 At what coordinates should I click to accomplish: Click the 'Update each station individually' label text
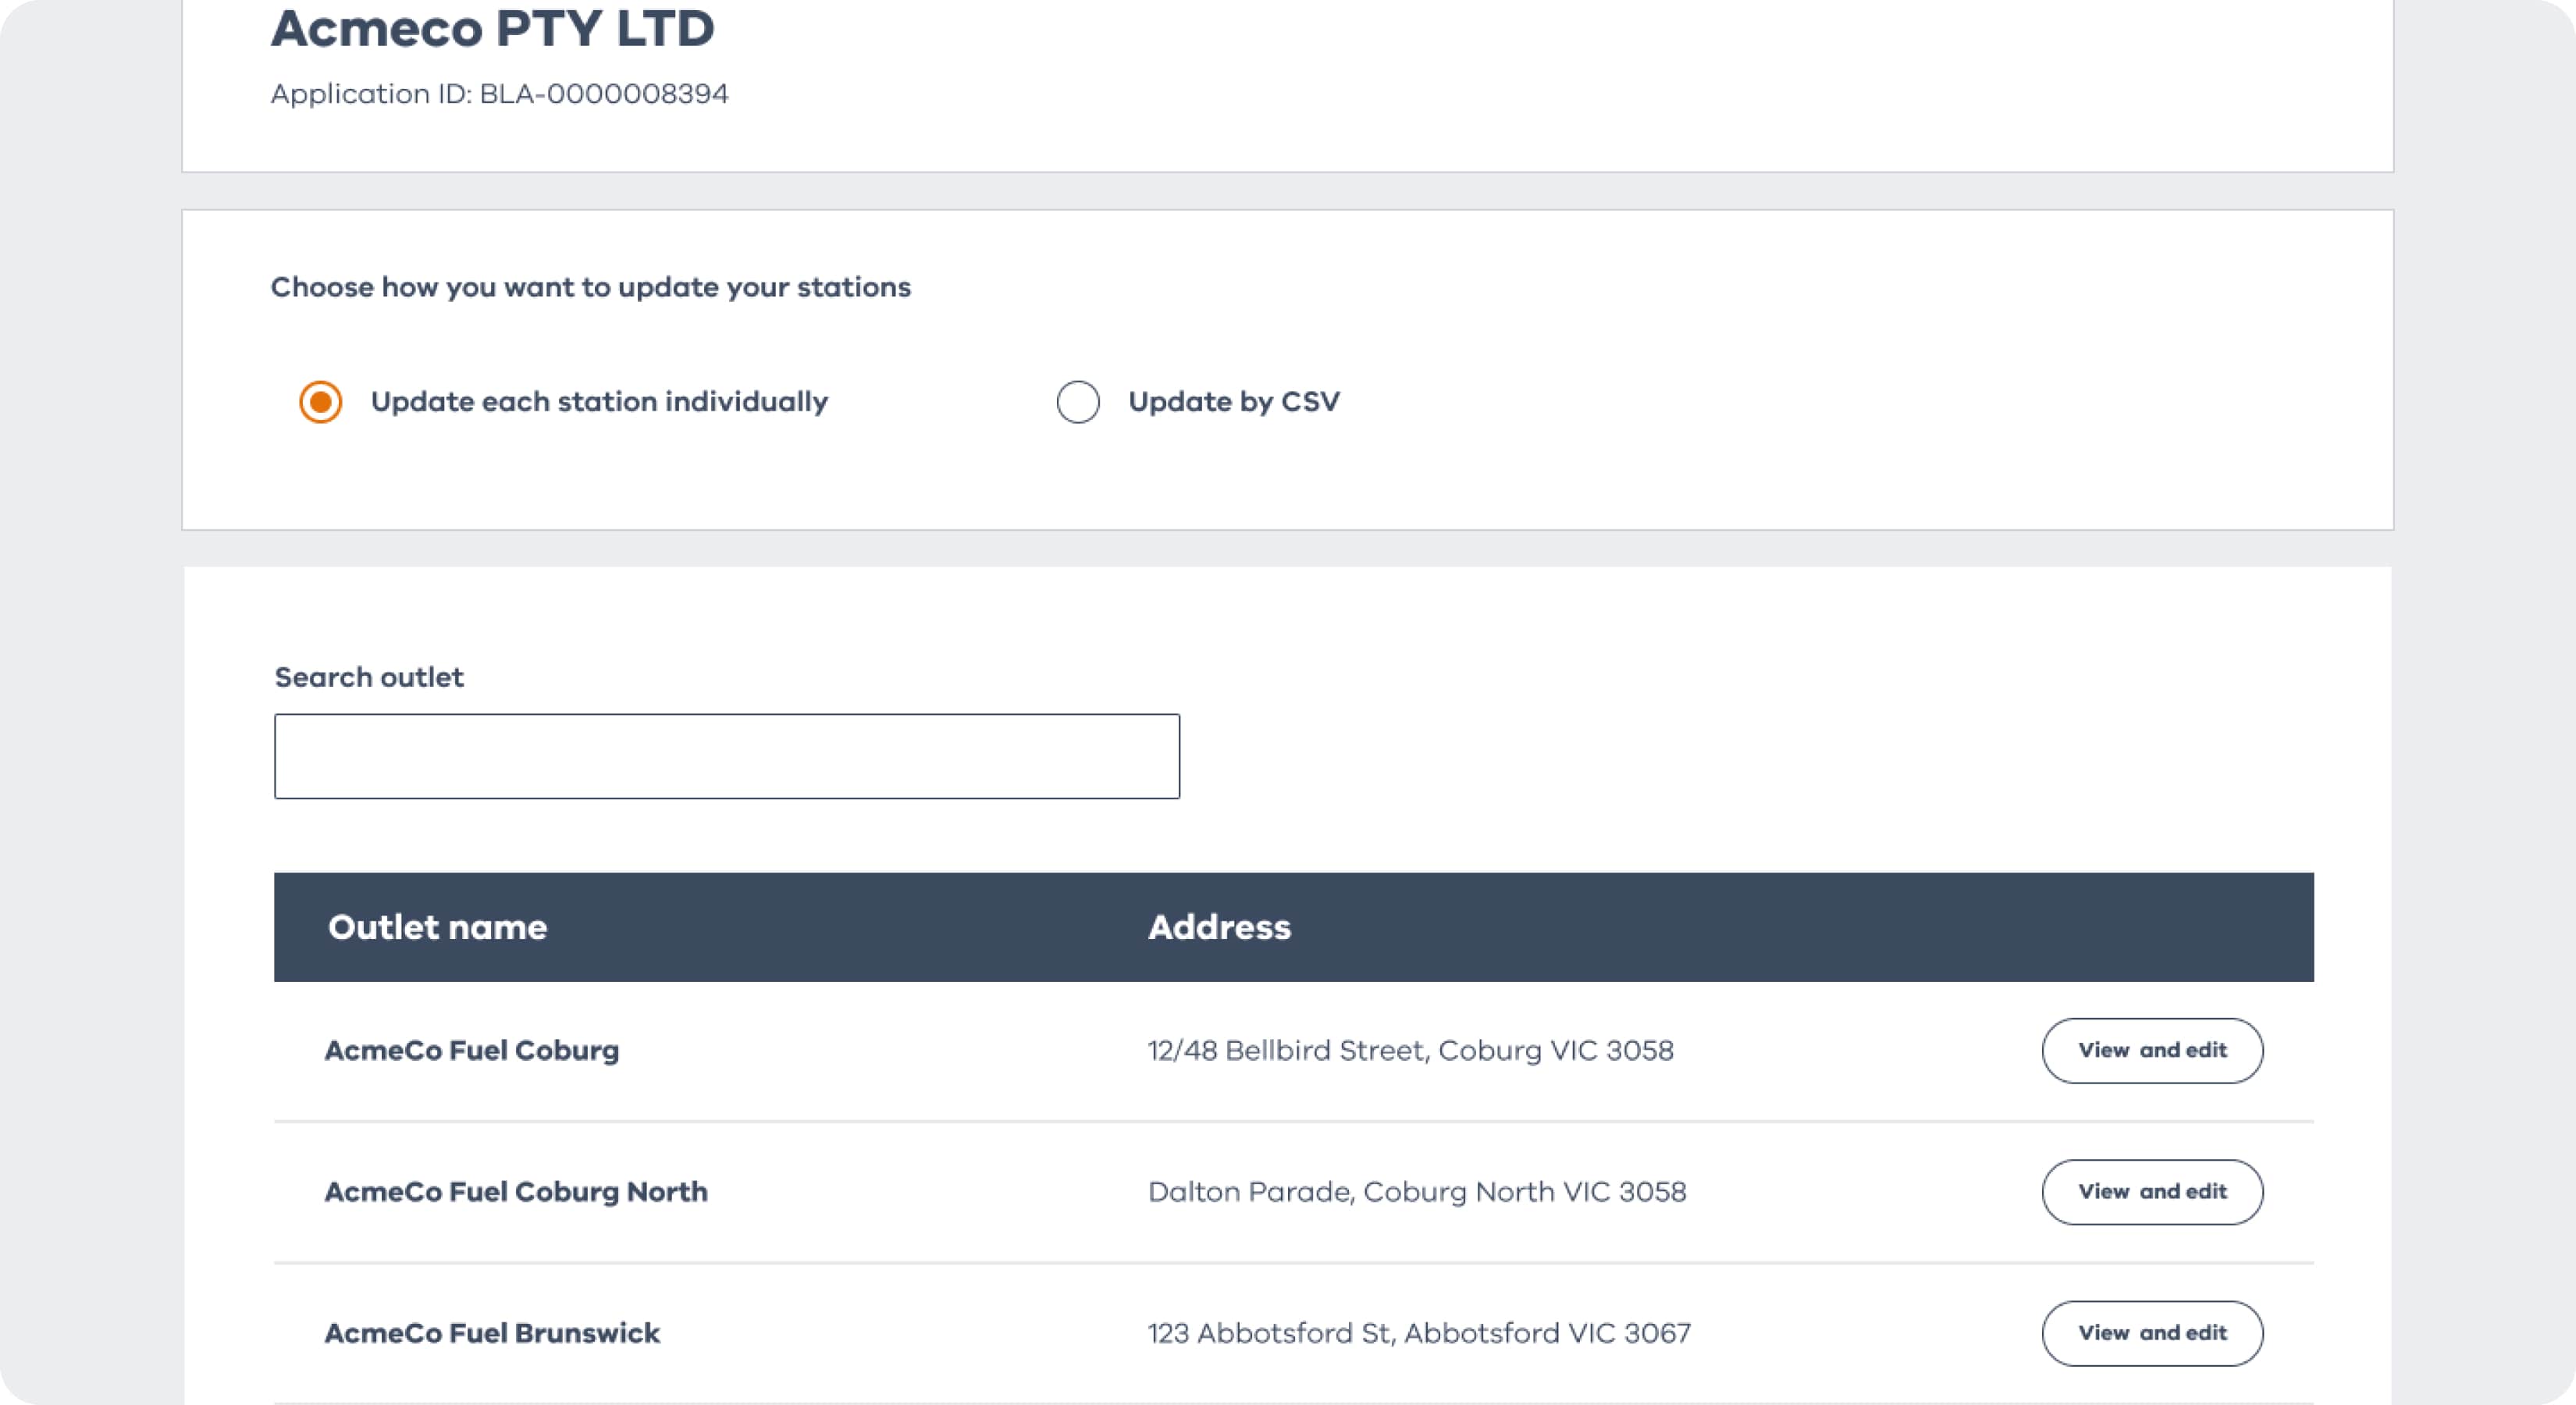[x=598, y=402]
